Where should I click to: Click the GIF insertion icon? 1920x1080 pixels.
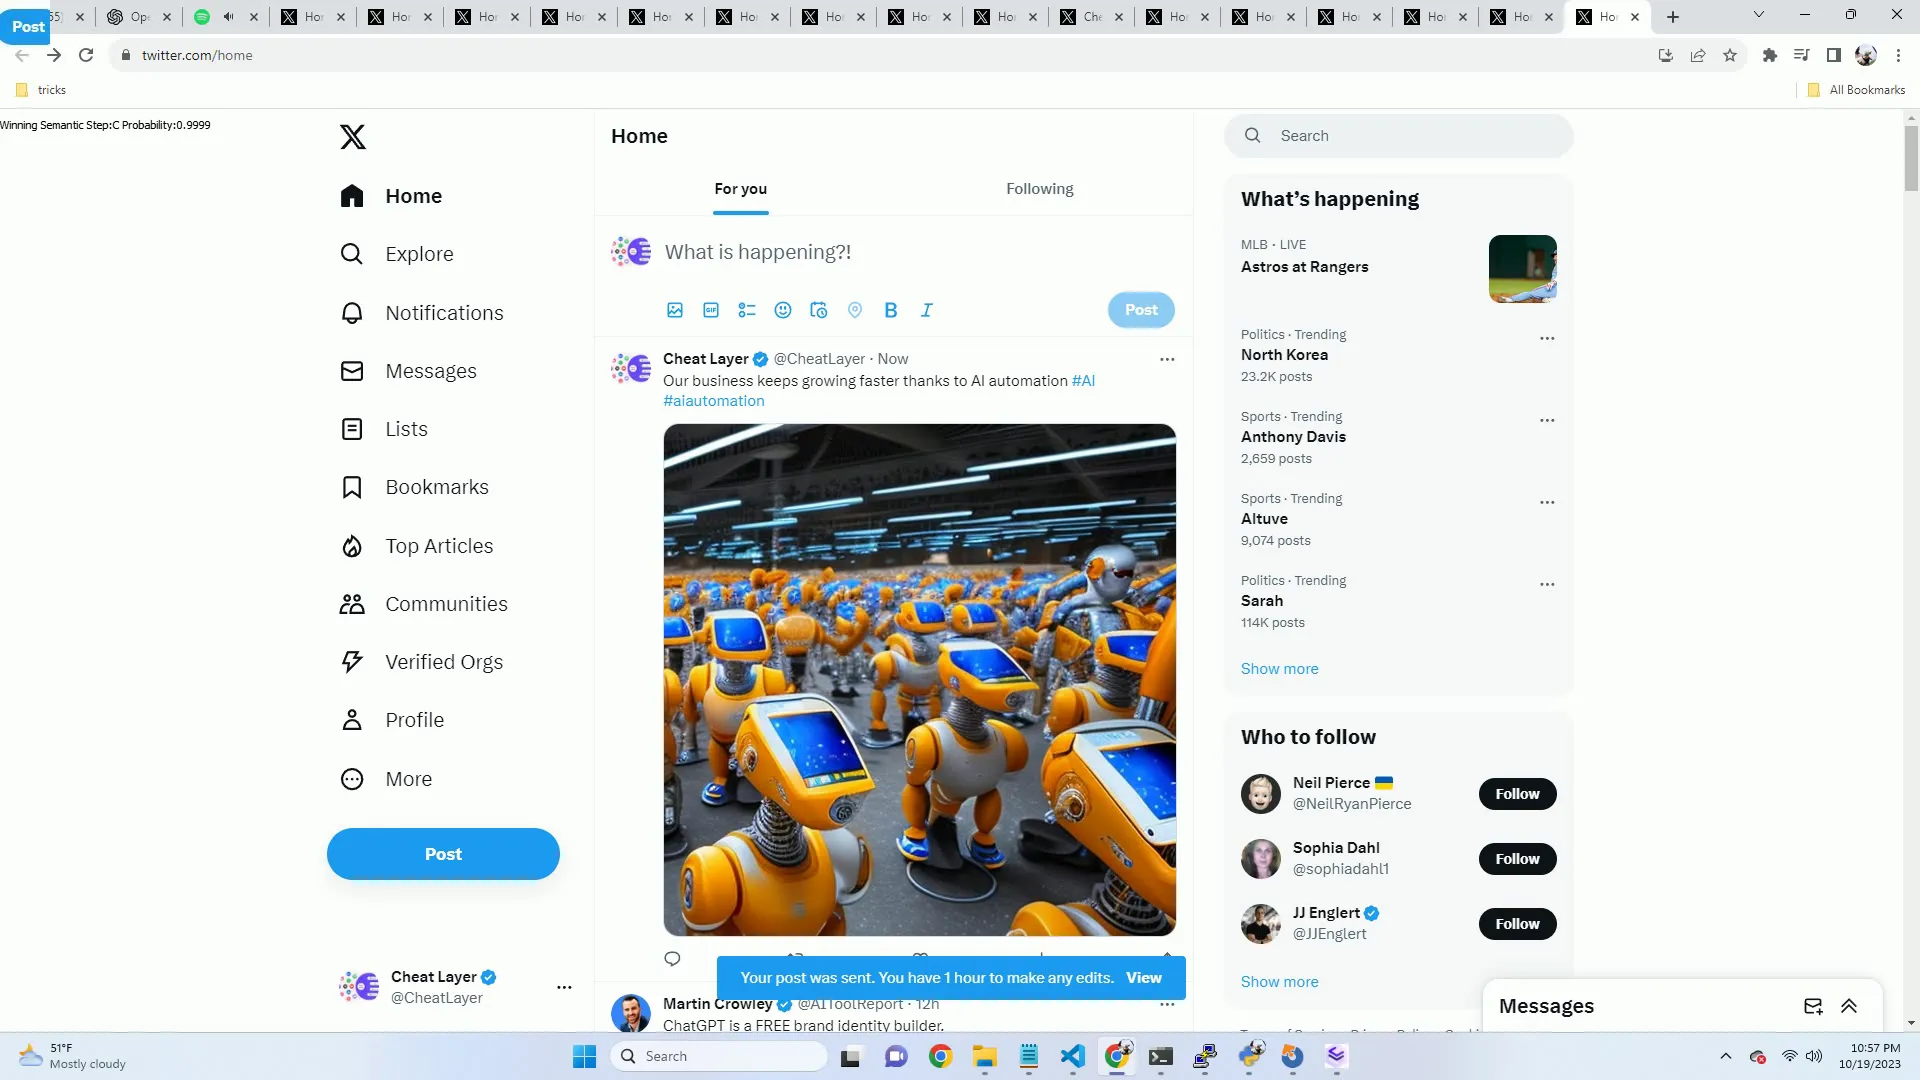(x=711, y=309)
